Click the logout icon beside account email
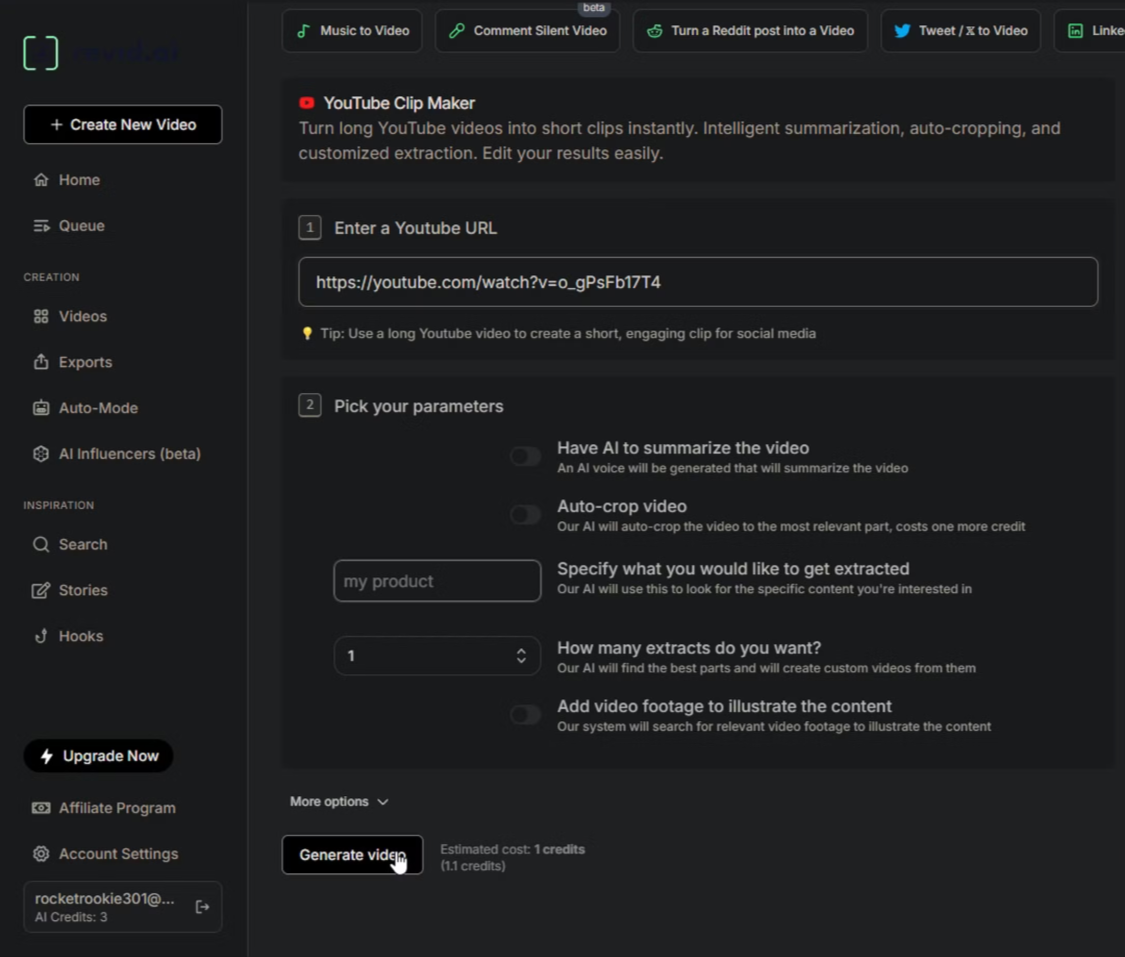Image resolution: width=1125 pixels, height=957 pixels. pyautogui.click(x=202, y=907)
